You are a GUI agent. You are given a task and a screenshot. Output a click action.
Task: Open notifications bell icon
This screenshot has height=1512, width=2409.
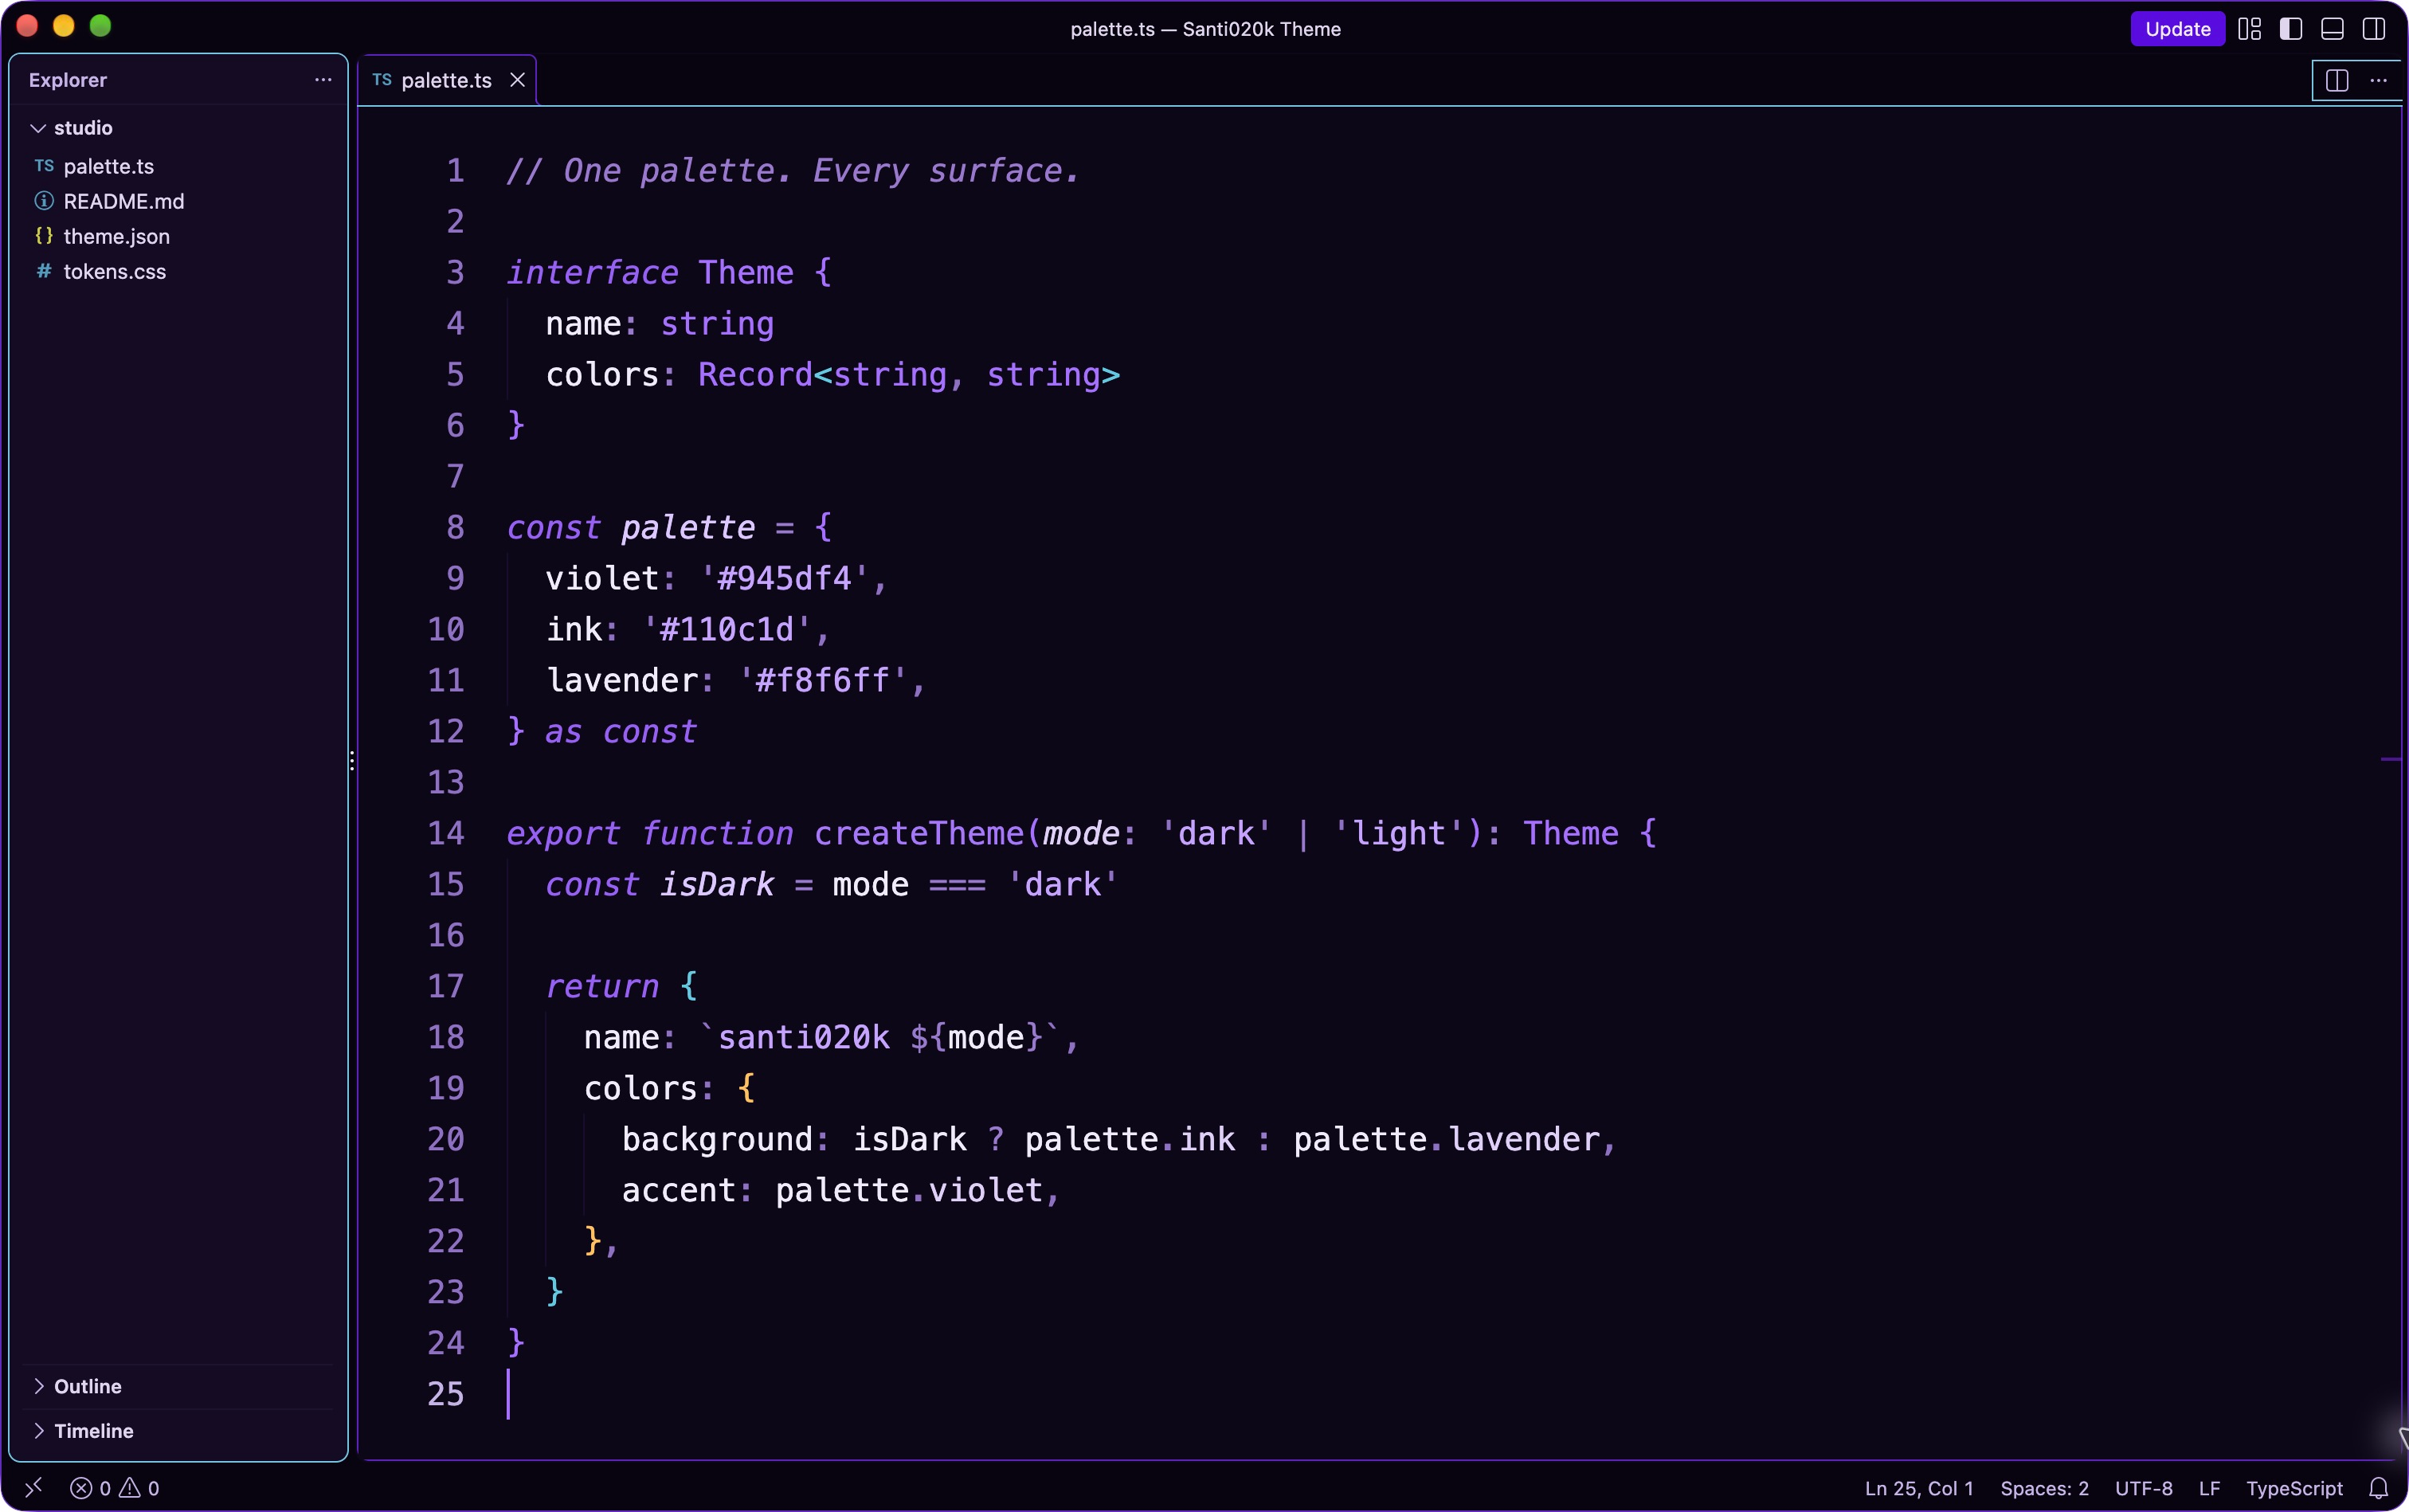coord(2378,1488)
